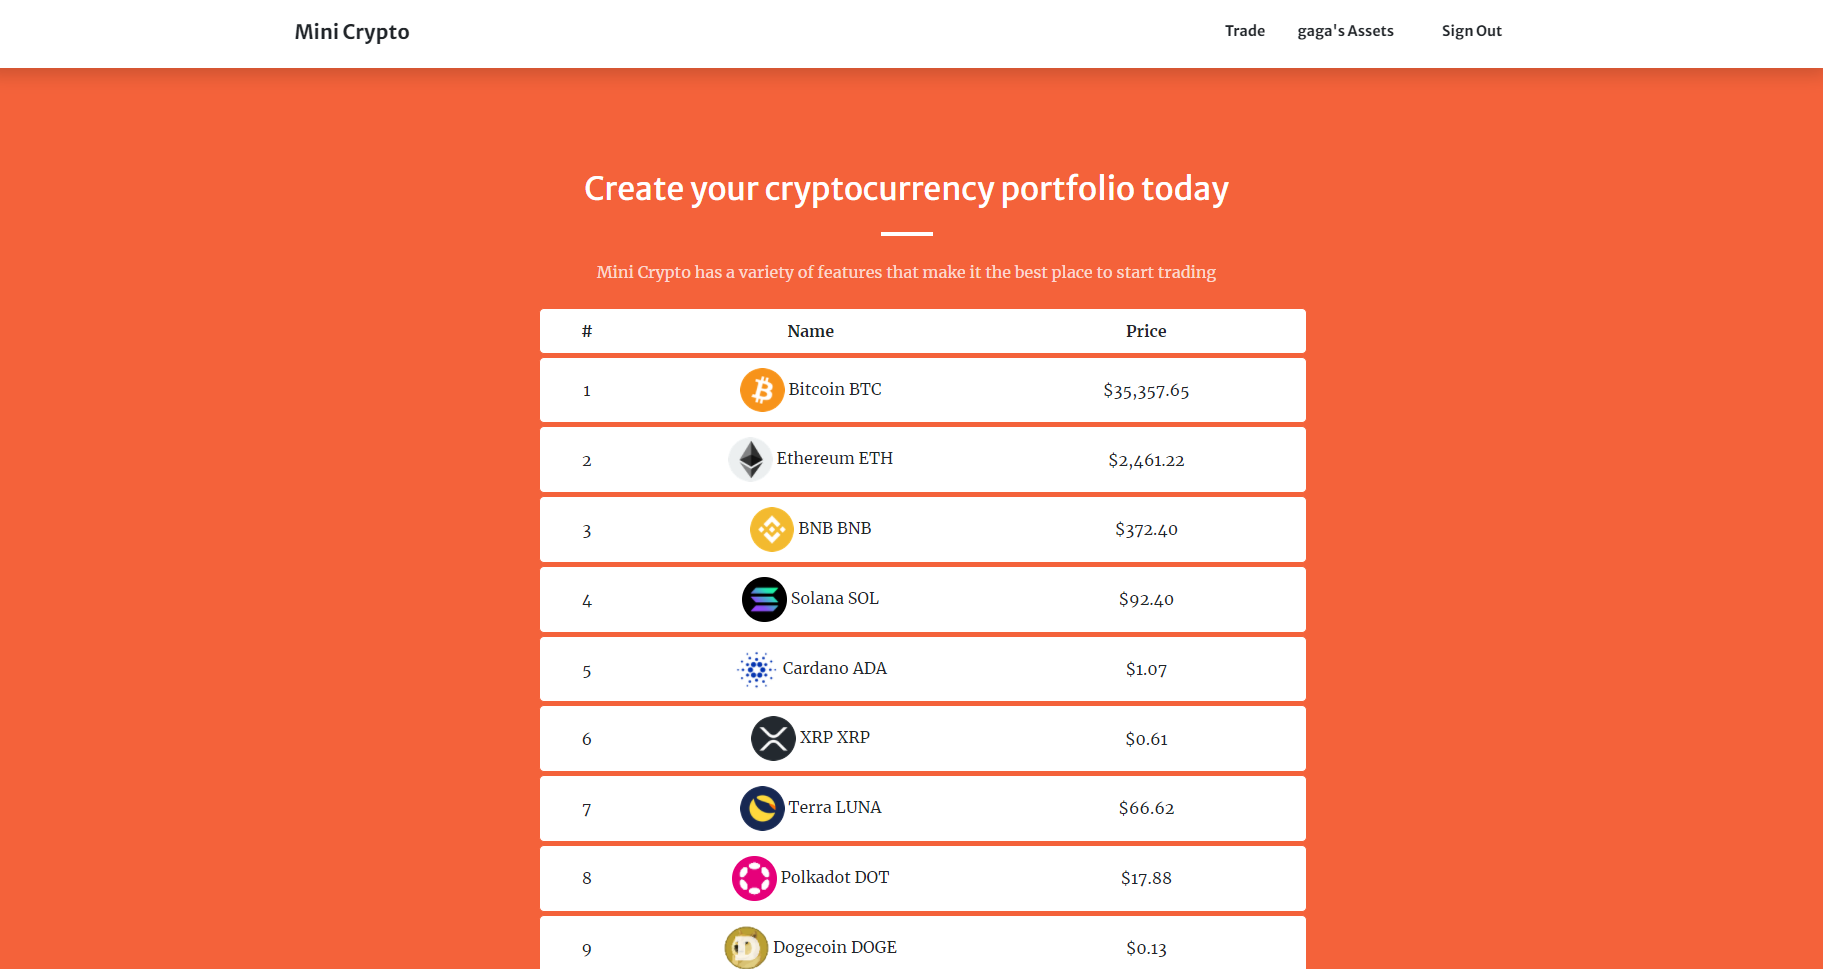
Task: Click the Ethereum ETH diamond icon
Action: click(749, 459)
